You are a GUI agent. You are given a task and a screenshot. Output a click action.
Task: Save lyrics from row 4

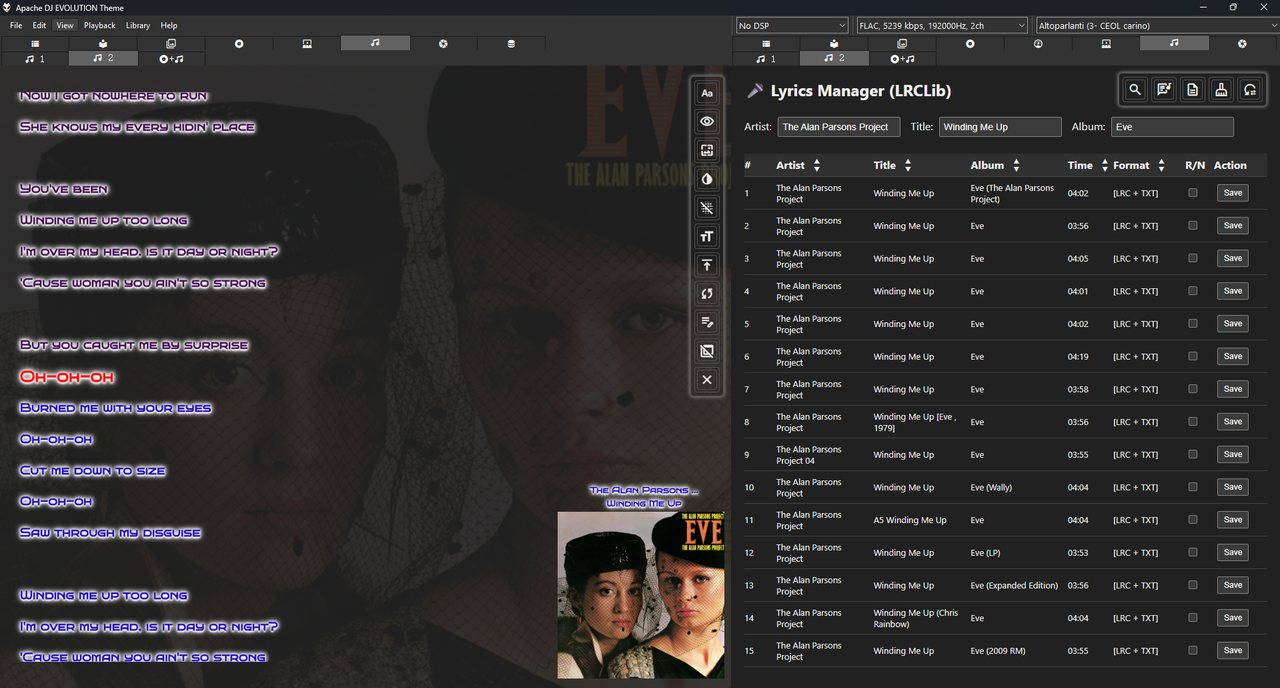coord(1233,291)
